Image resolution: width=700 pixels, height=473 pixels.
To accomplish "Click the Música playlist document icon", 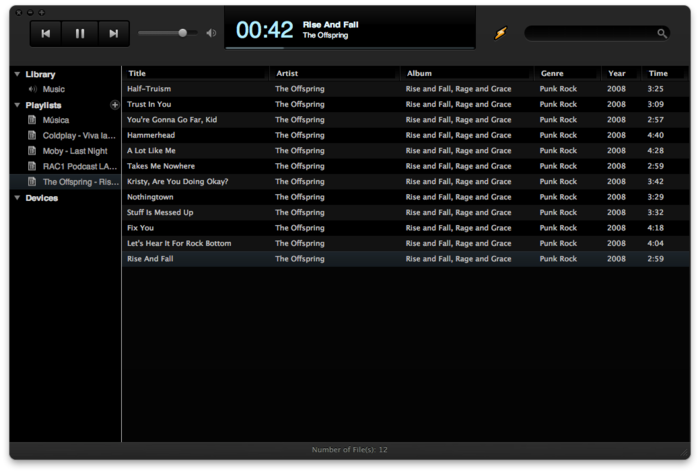I will pos(32,120).
